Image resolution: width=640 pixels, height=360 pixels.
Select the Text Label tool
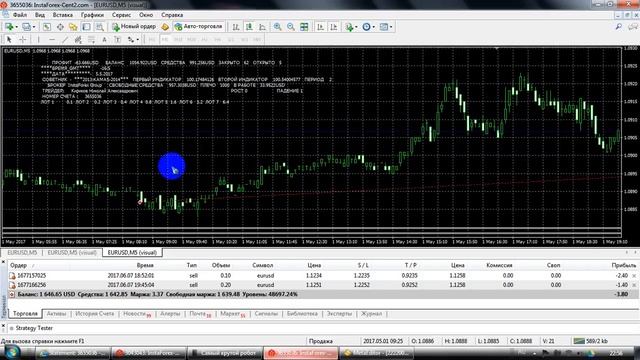118,39
